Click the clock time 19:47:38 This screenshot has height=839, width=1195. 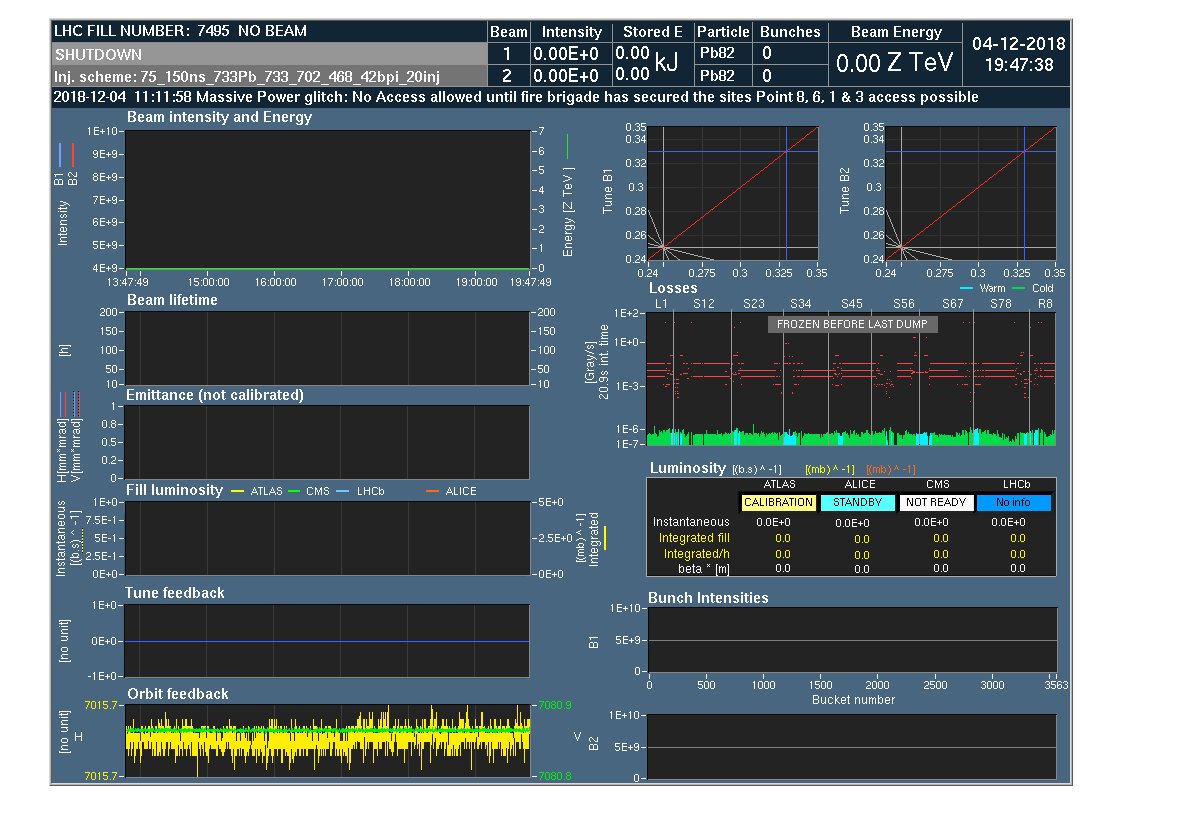pos(1019,66)
